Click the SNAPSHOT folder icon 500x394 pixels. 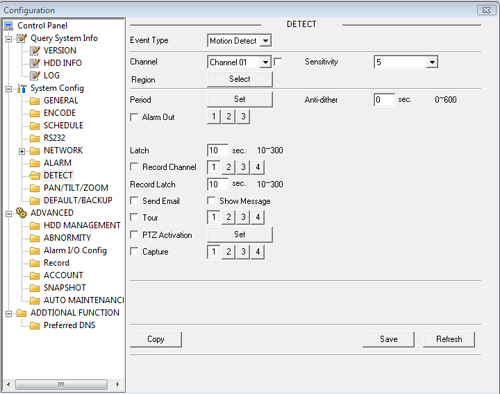(35, 288)
